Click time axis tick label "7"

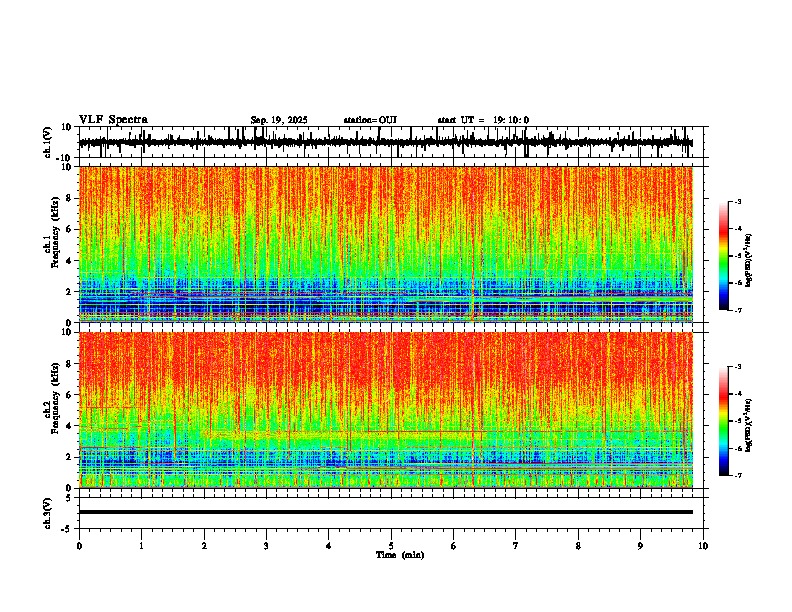click(516, 546)
